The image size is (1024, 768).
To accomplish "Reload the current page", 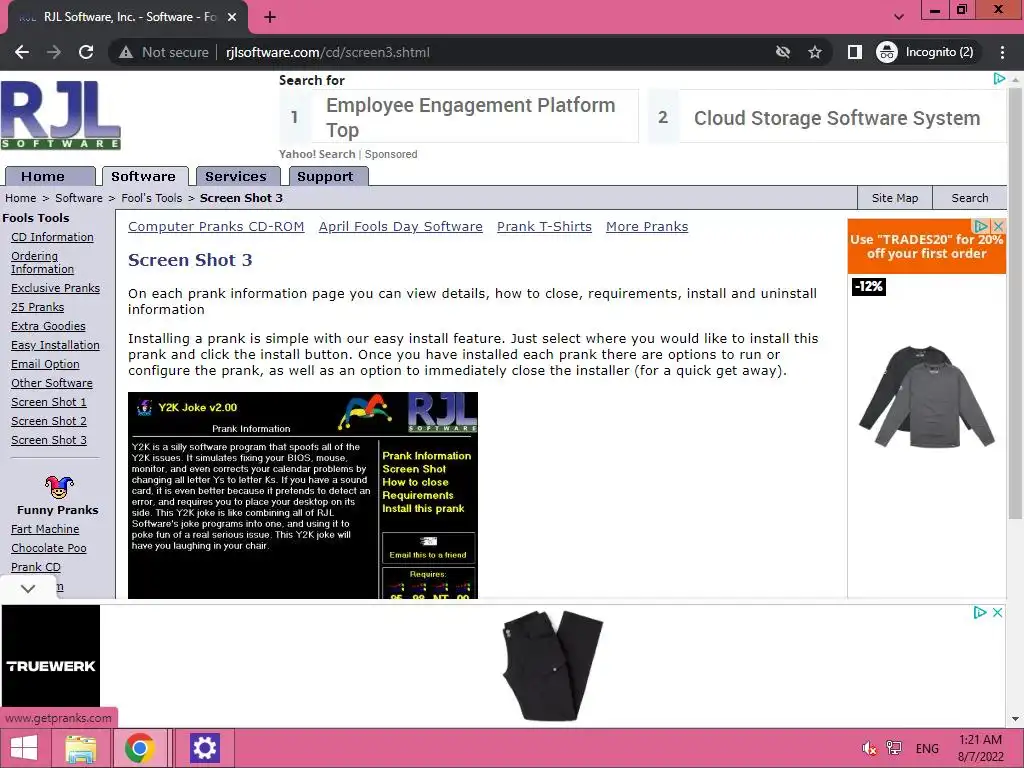I will tap(86, 52).
